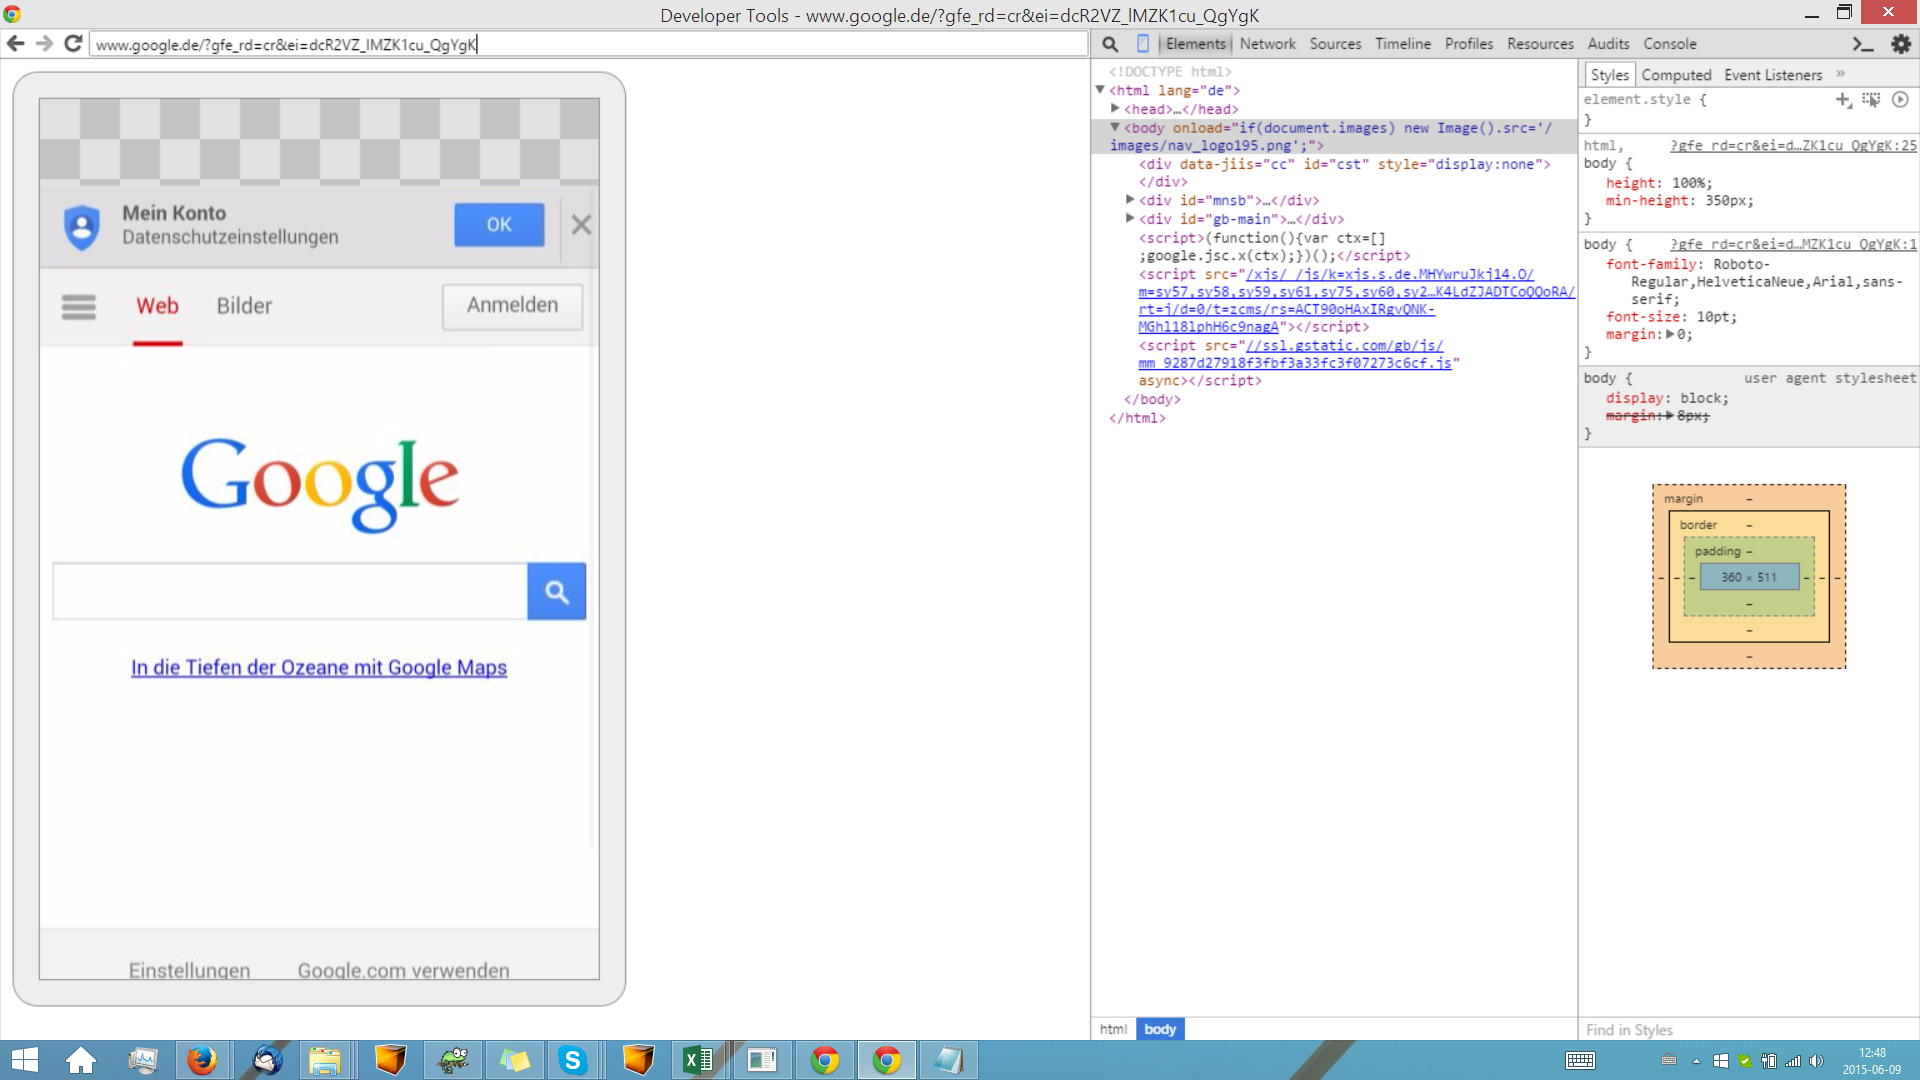Open the Resources tab
This screenshot has height=1080, width=1920.
1540,44
